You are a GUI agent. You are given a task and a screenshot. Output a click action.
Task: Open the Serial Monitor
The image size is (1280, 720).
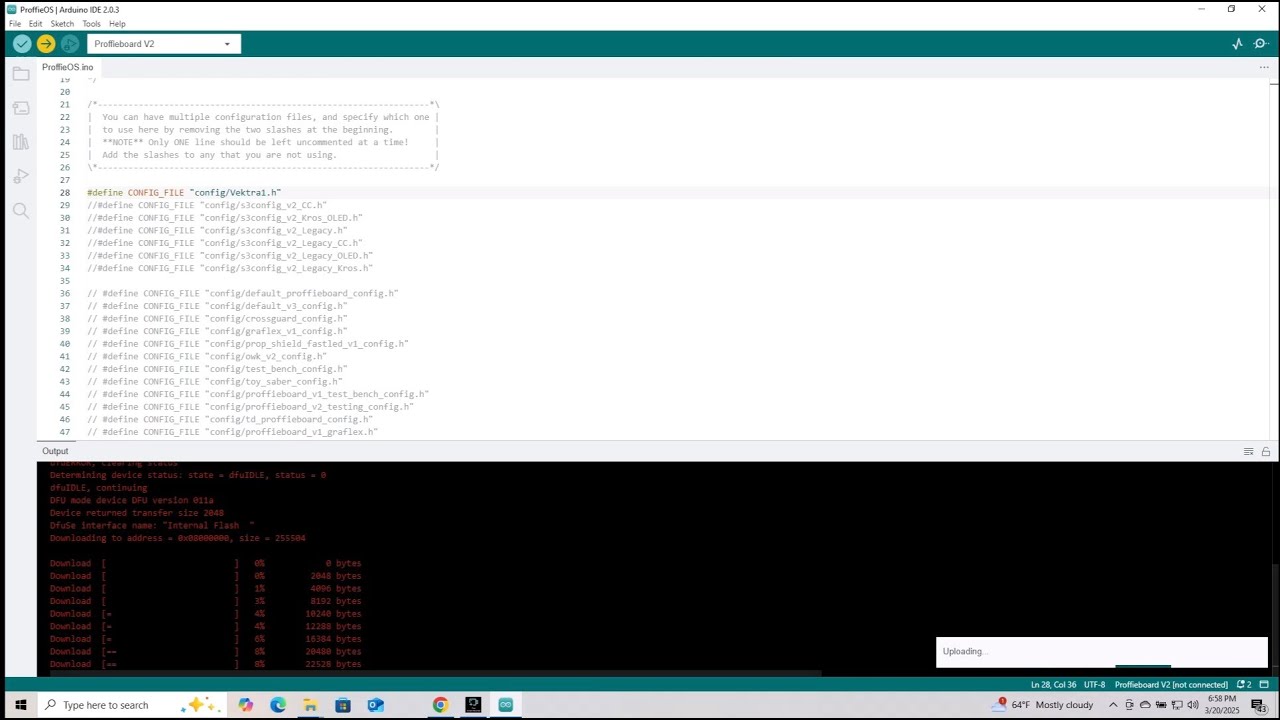(1261, 44)
